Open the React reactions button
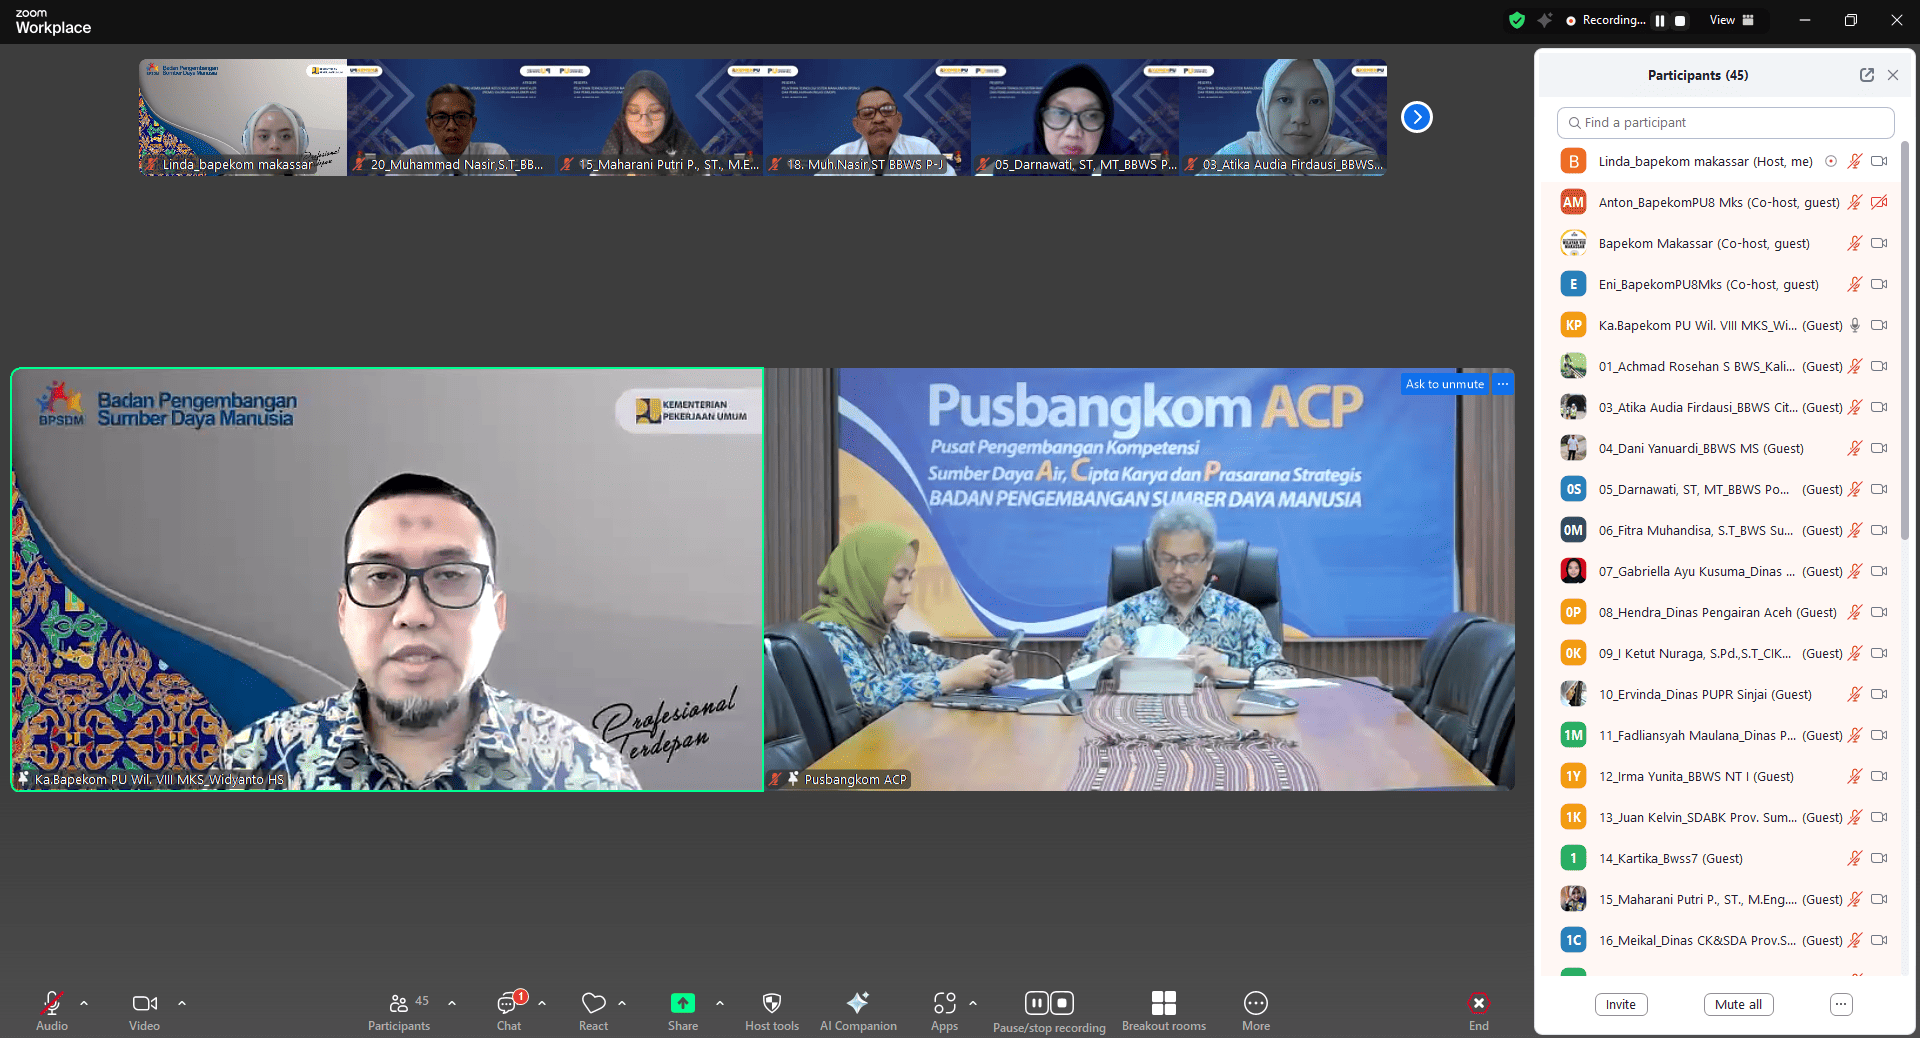 594,1010
